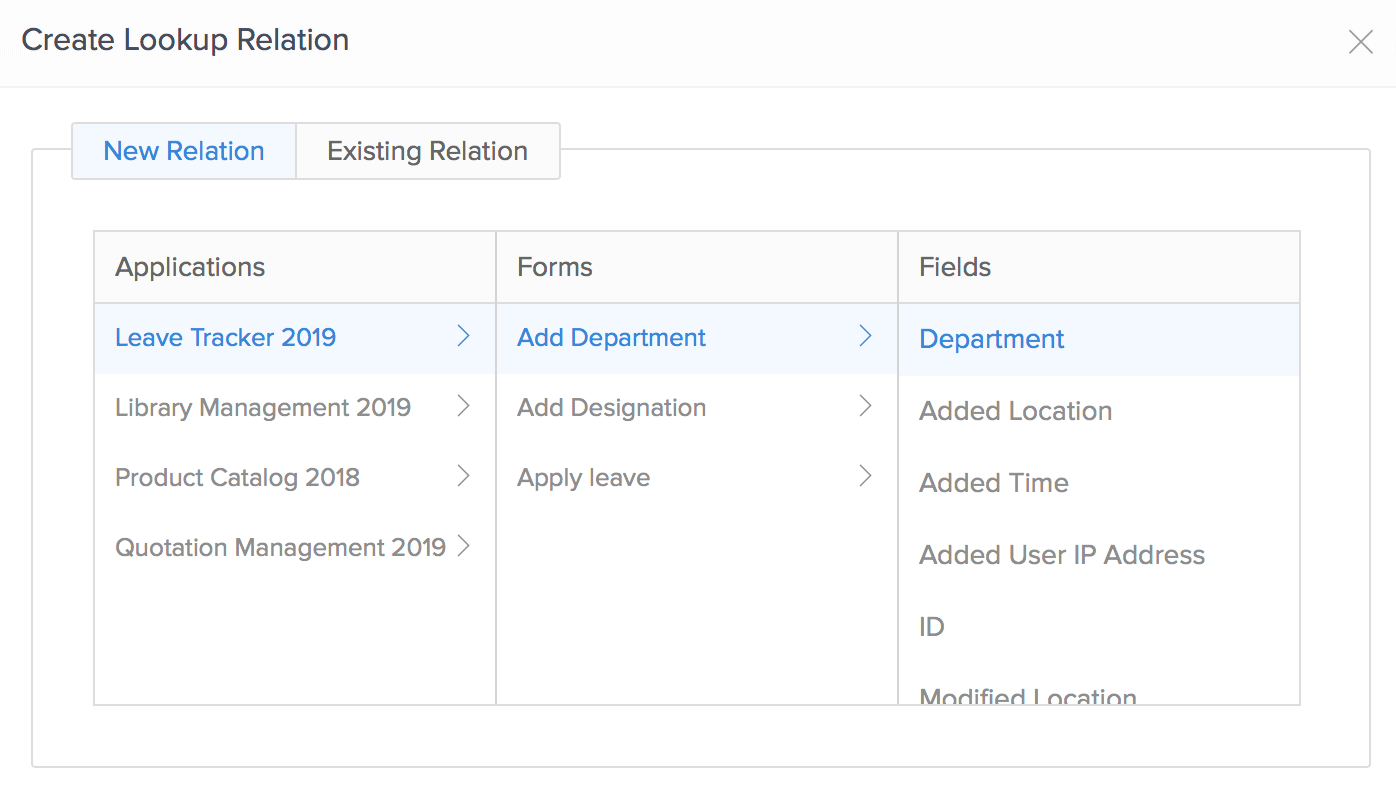
Task: Select the Added User IP Address field
Action: (x=1061, y=555)
